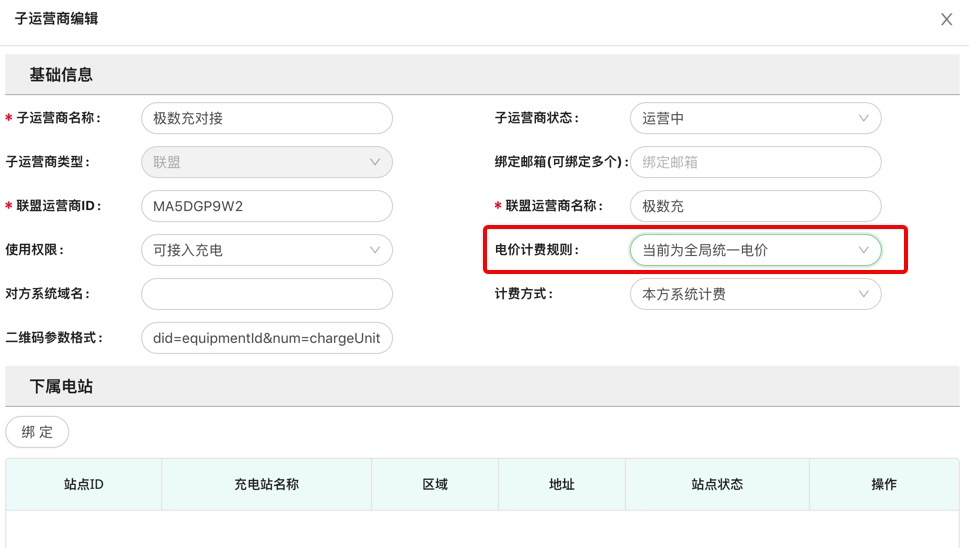Close the 子运营商编辑 dialog

click(946, 20)
